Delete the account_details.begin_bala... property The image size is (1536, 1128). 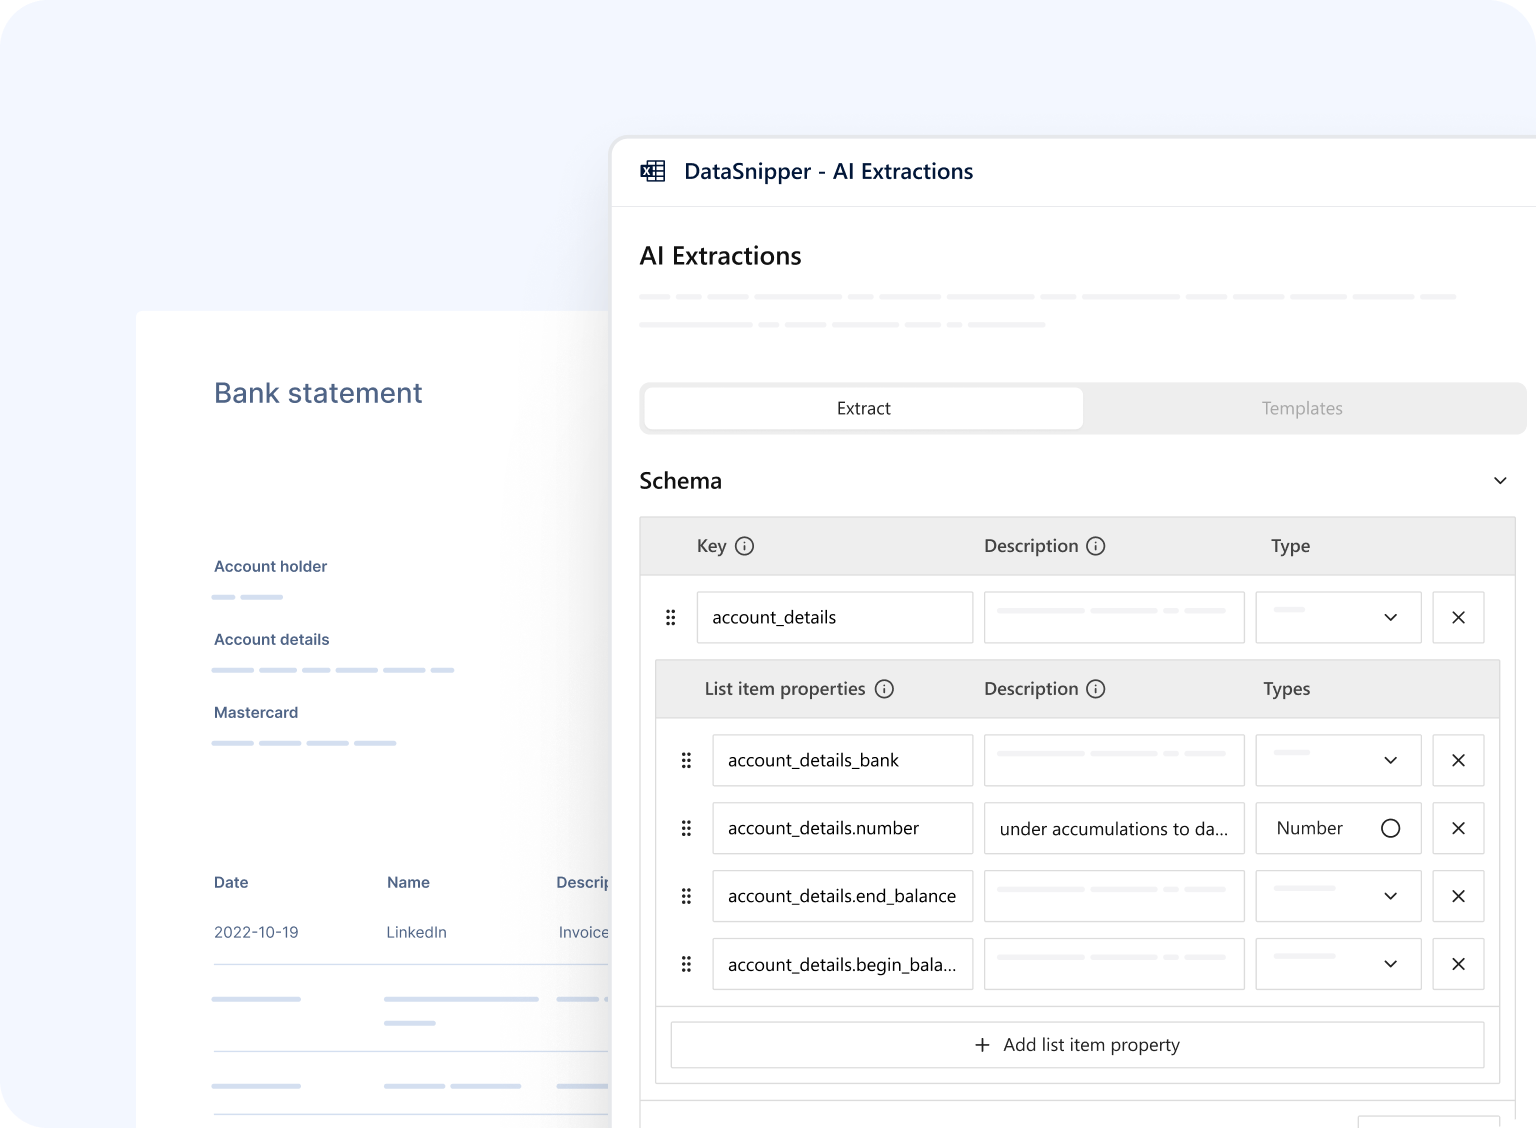click(1458, 965)
